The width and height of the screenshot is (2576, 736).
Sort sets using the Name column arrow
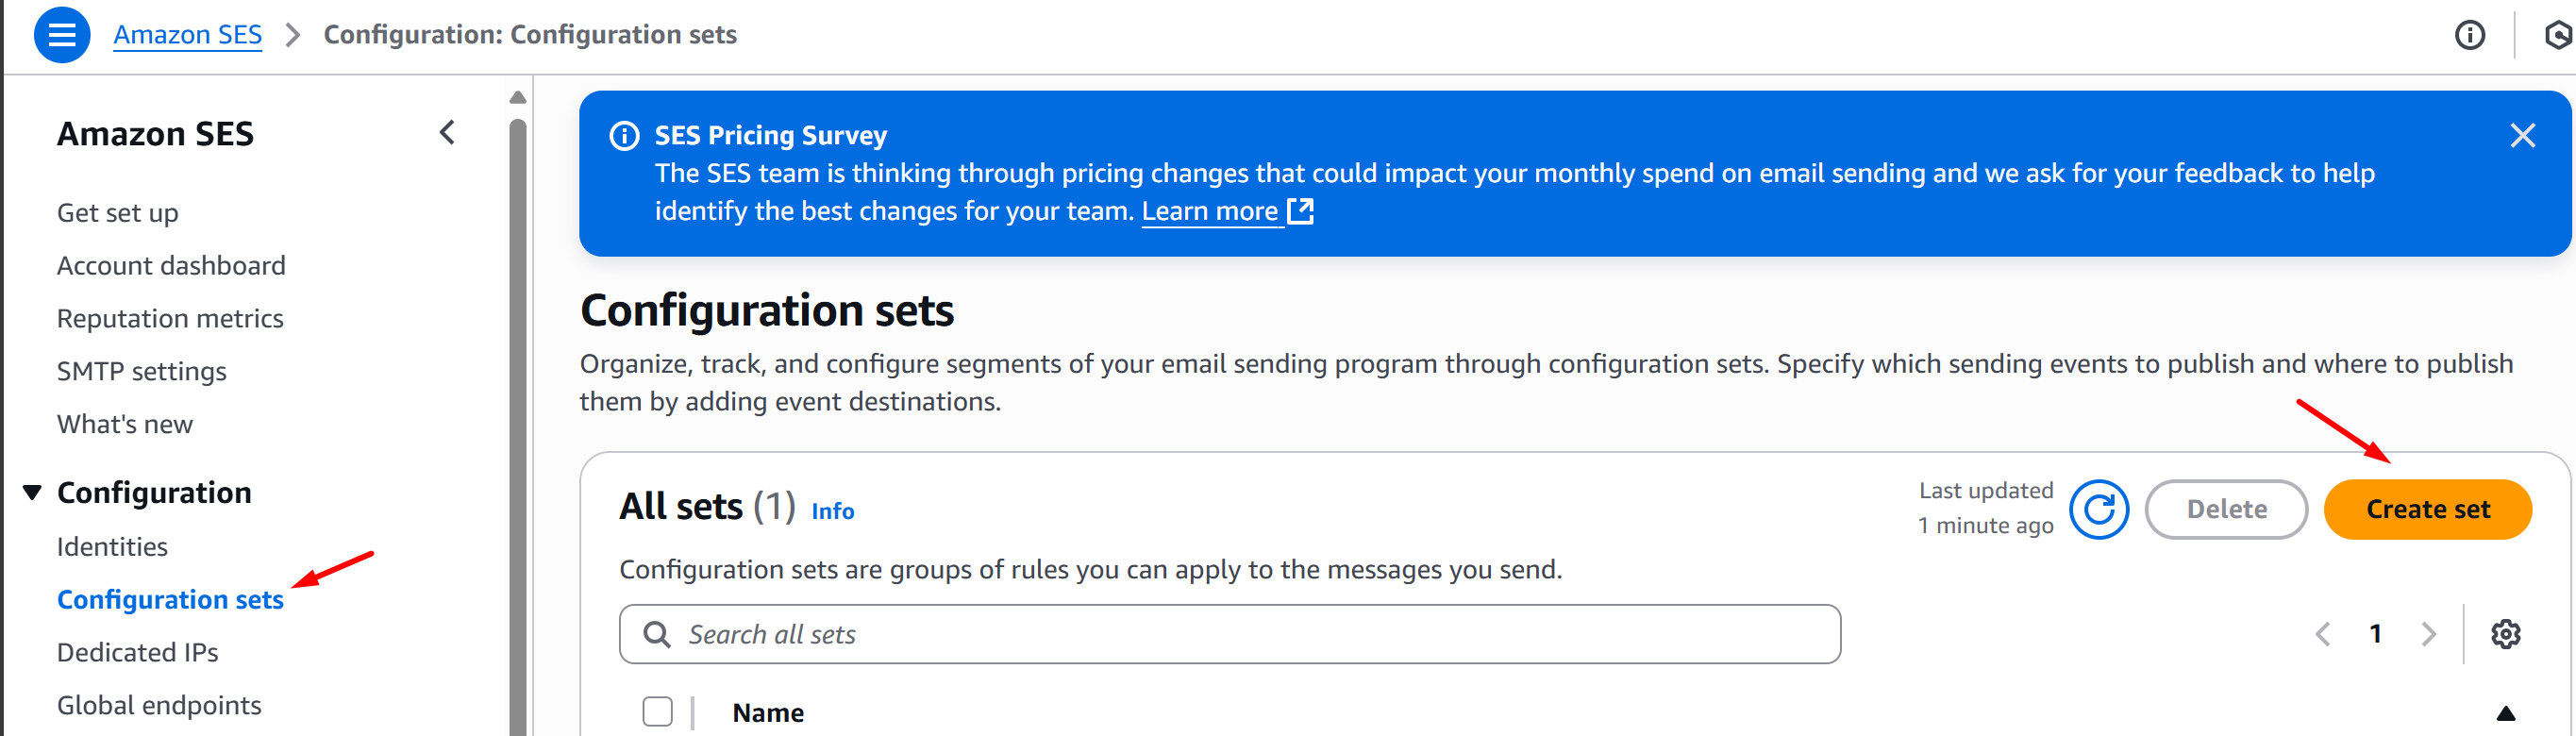click(x=2505, y=713)
